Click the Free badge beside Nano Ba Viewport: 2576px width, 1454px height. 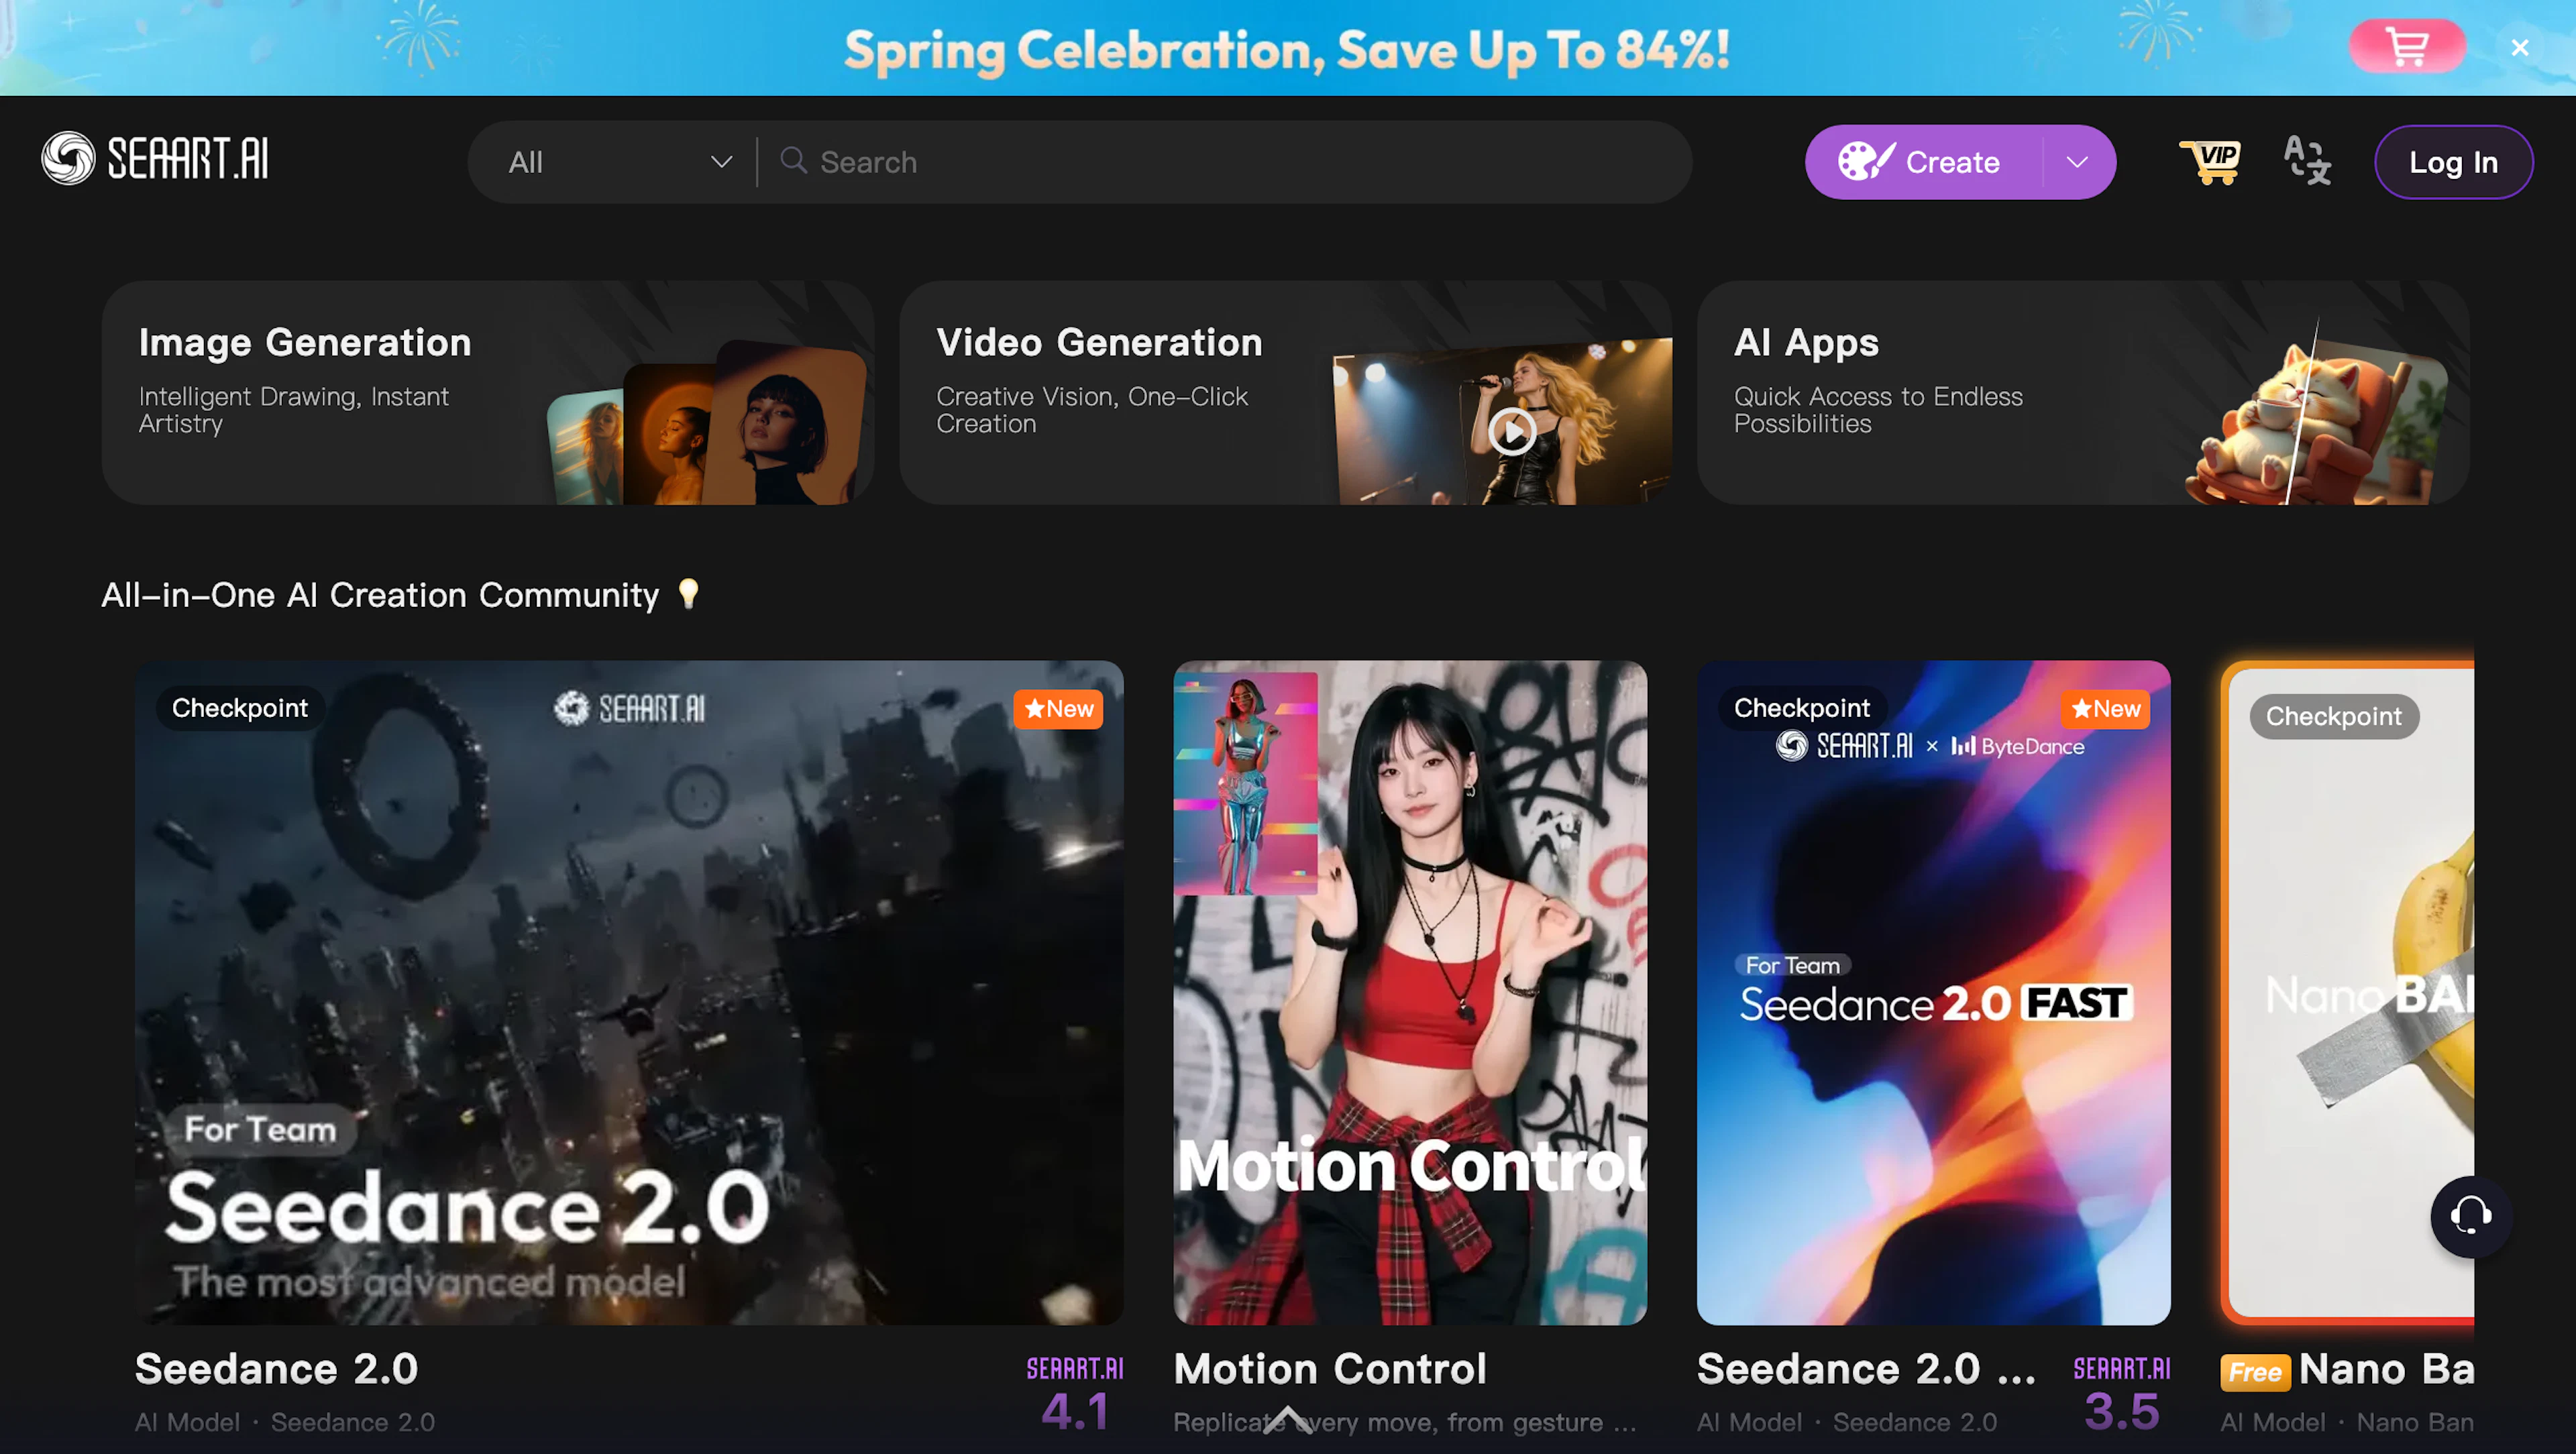pyautogui.click(x=2255, y=1372)
